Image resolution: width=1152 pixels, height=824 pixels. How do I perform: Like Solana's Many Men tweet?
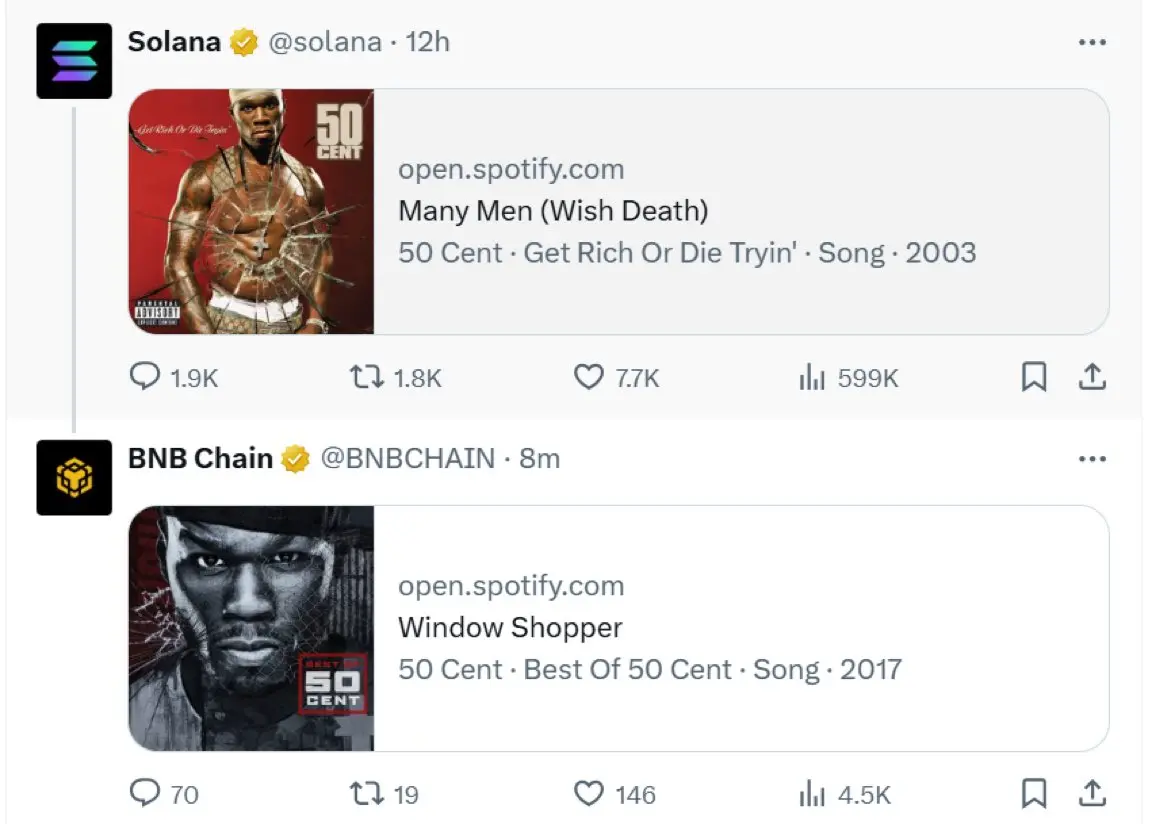tap(589, 377)
